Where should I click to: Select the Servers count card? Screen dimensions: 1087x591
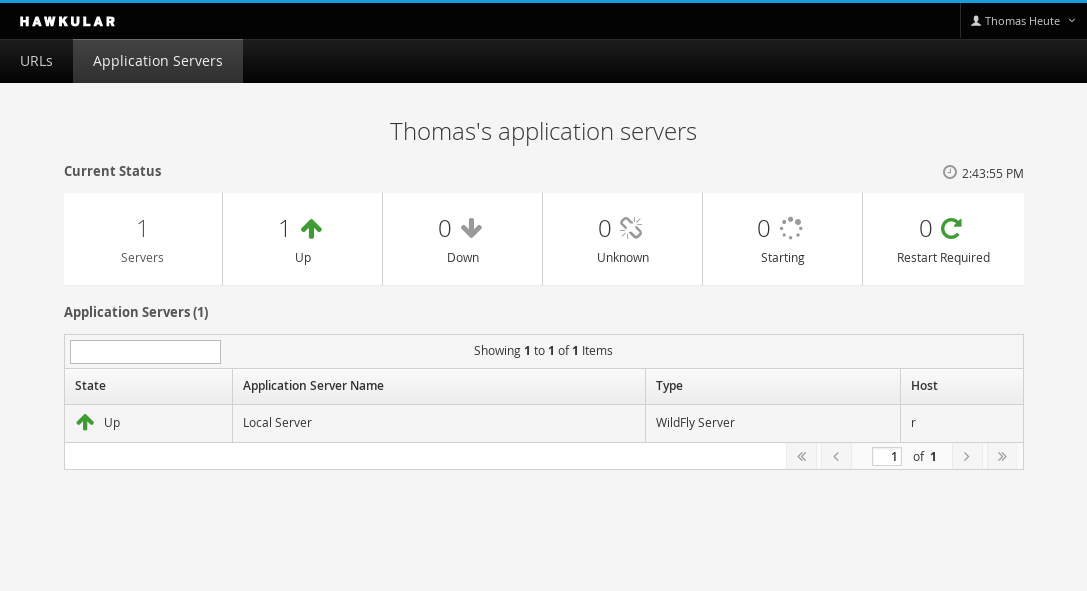click(143, 239)
